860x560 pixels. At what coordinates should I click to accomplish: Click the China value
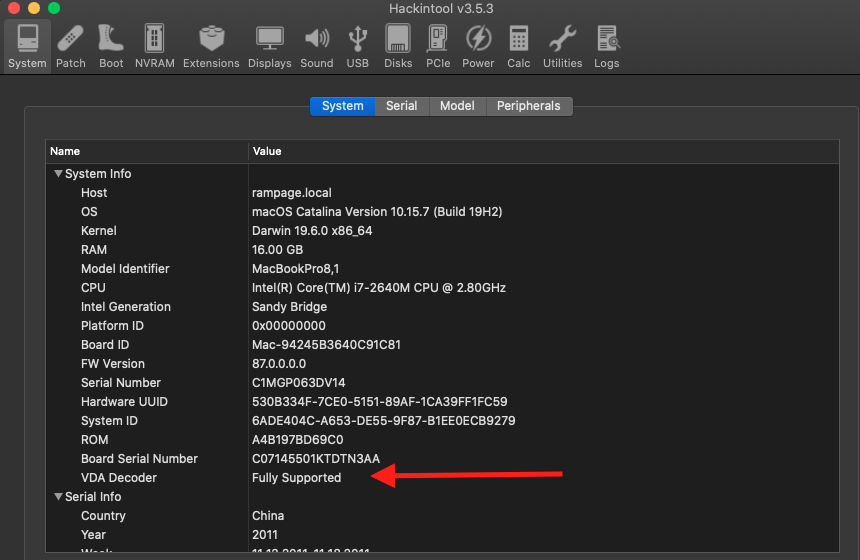(268, 516)
